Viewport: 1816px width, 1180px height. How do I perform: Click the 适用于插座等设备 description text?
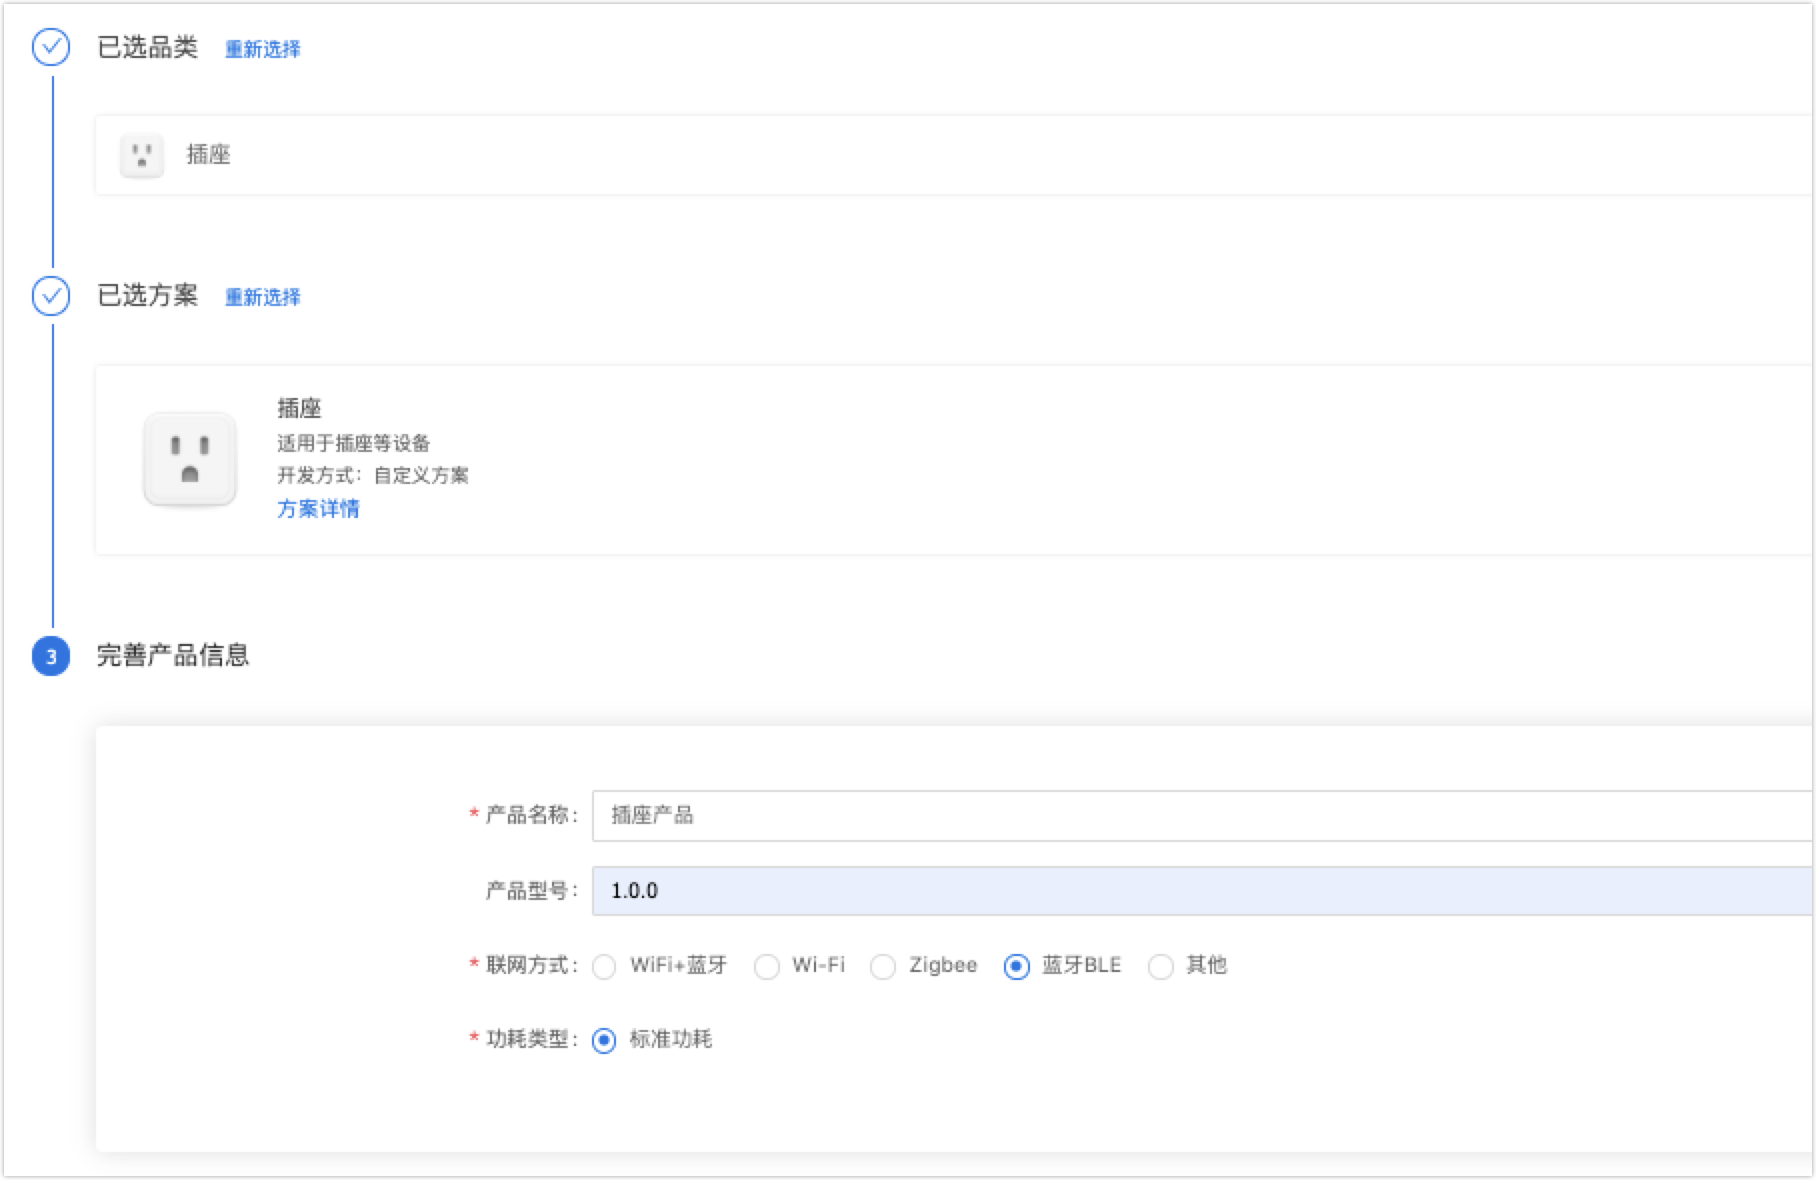click(x=354, y=443)
